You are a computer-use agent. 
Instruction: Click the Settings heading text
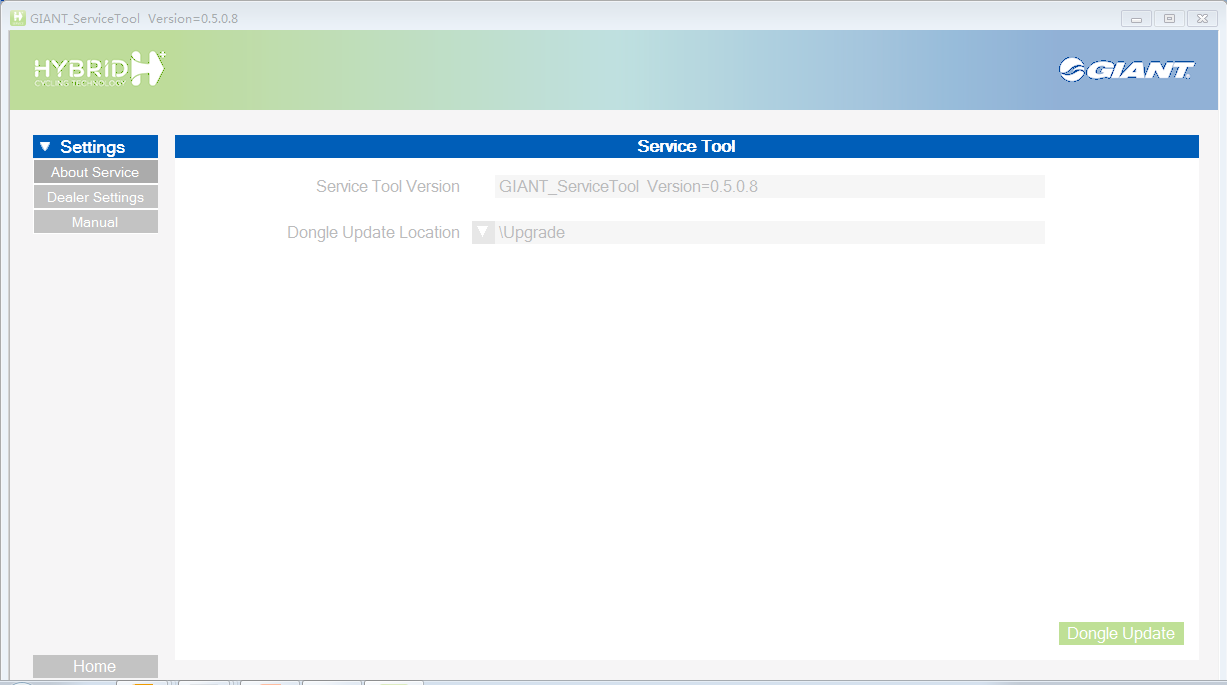pyautogui.click(x=92, y=147)
